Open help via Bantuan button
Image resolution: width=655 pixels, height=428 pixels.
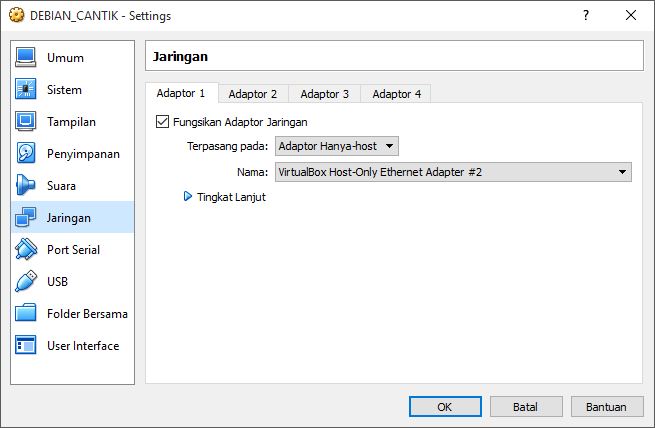coord(607,406)
